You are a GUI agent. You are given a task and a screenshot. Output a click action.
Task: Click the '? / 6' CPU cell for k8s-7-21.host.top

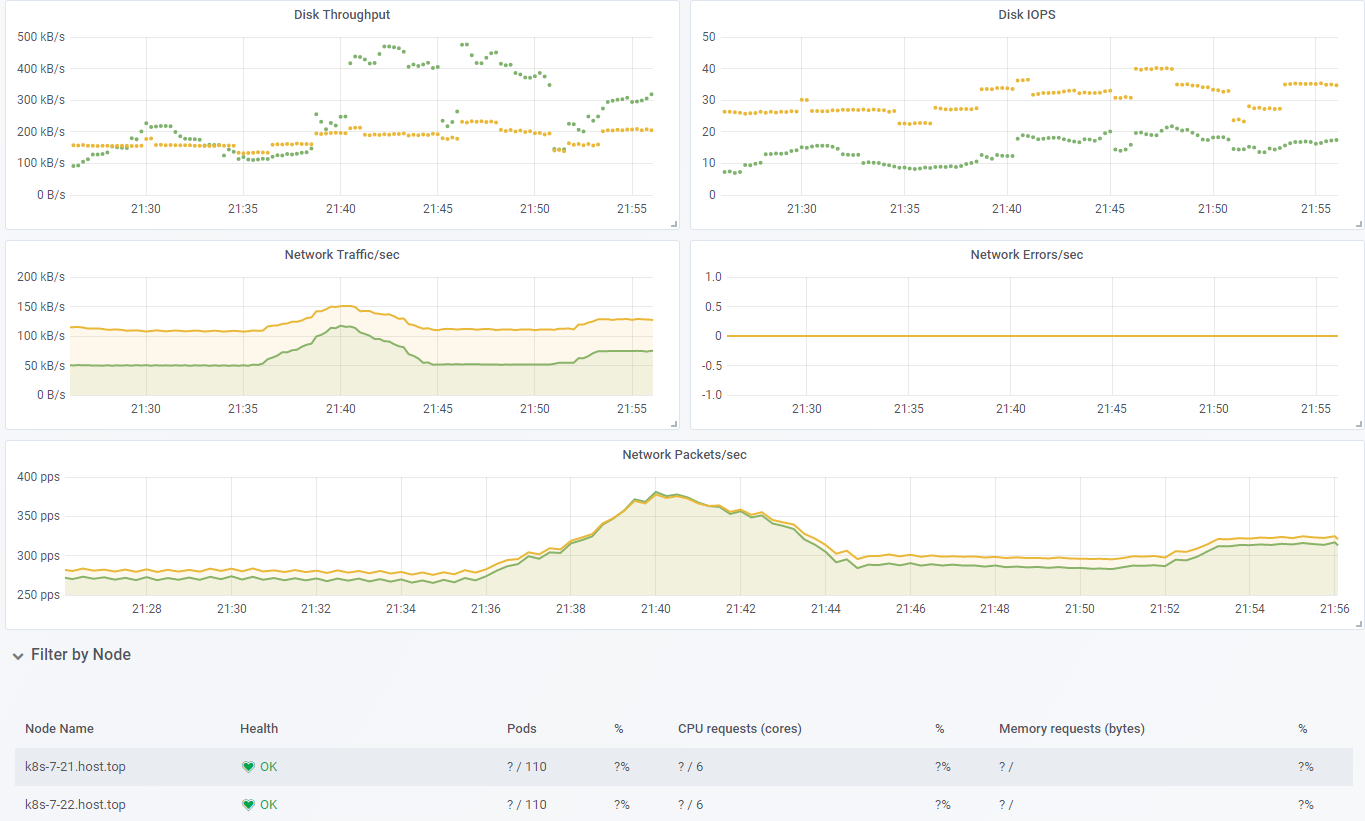(690, 767)
